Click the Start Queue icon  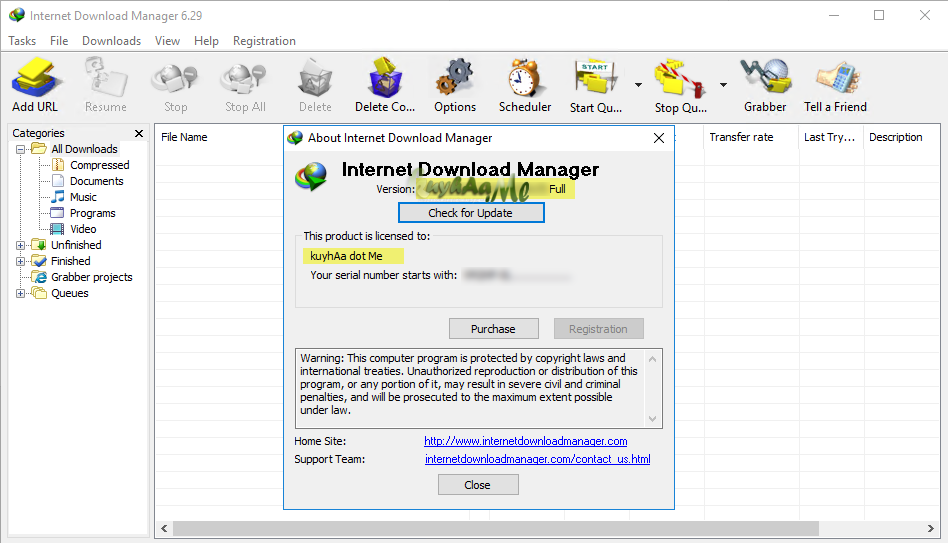[596, 77]
